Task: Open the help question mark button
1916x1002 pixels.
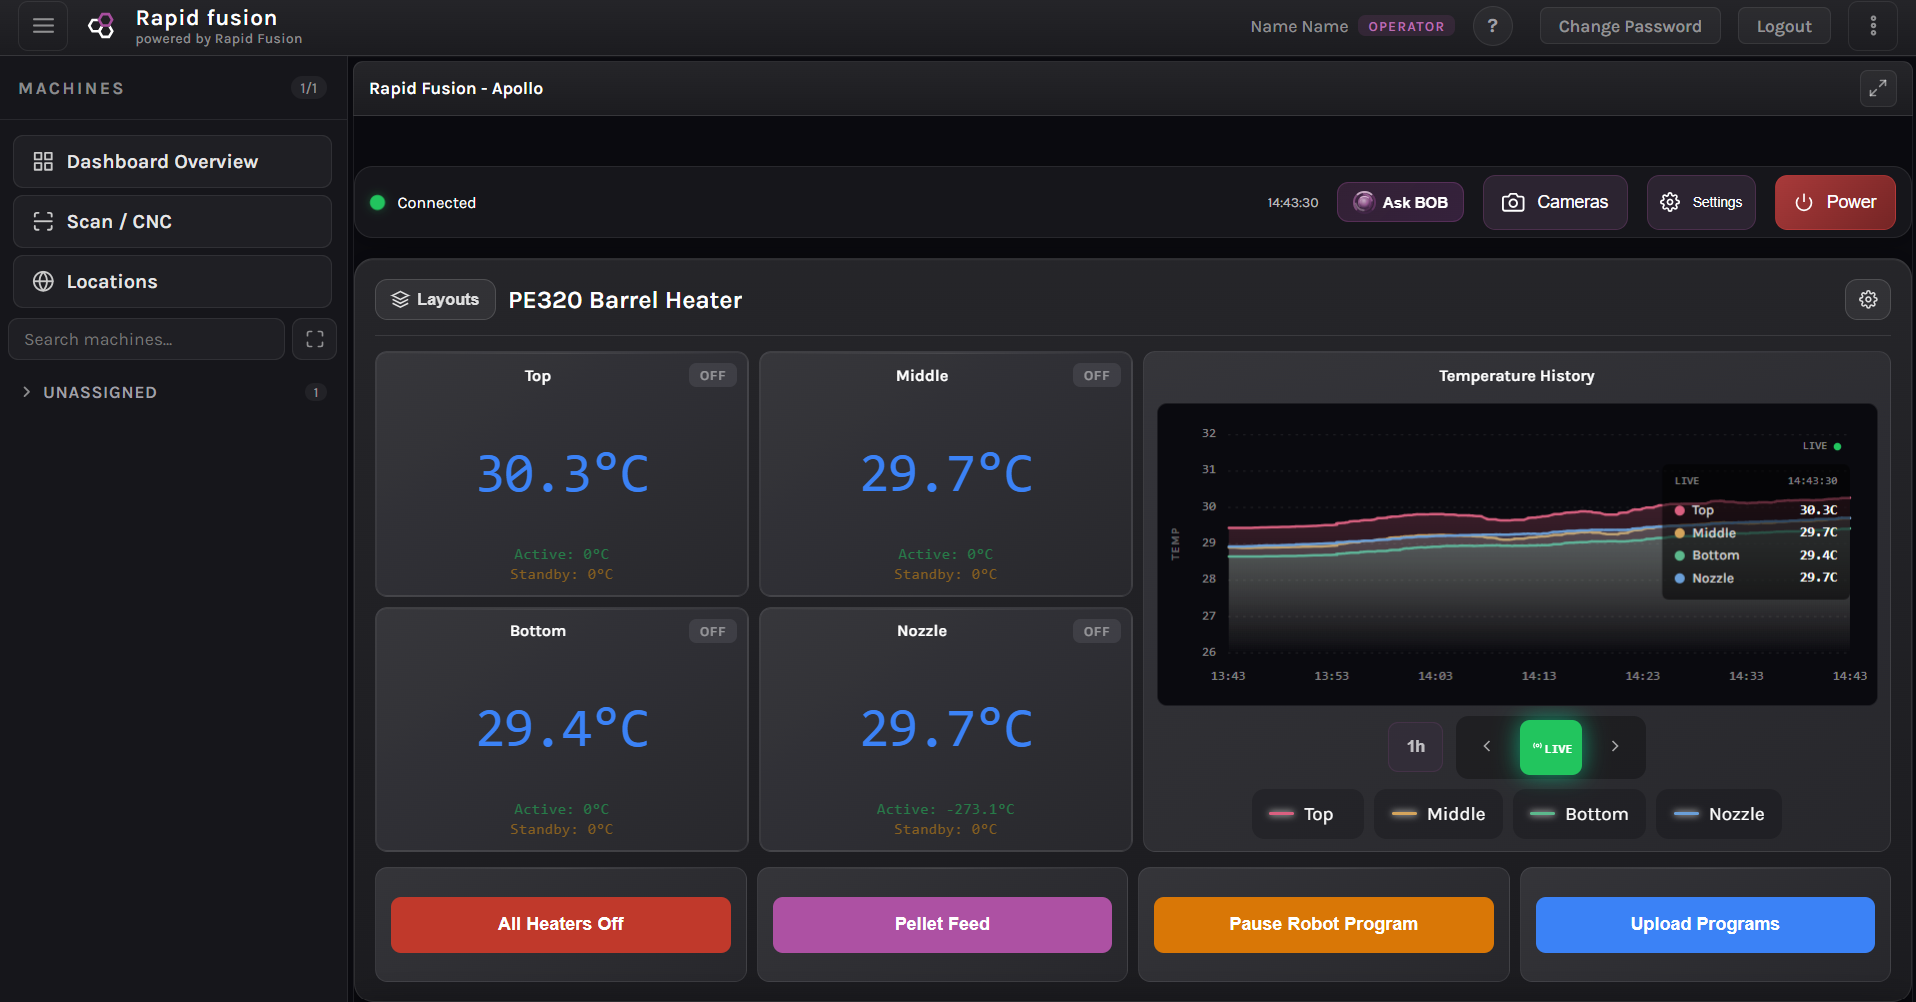Action: pyautogui.click(x=1492, y=26)
